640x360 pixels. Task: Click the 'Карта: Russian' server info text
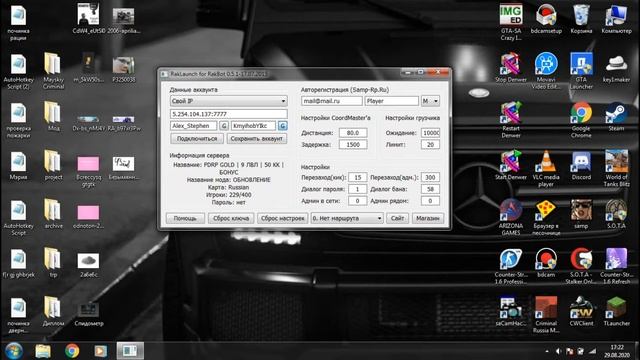coord(229,187)
